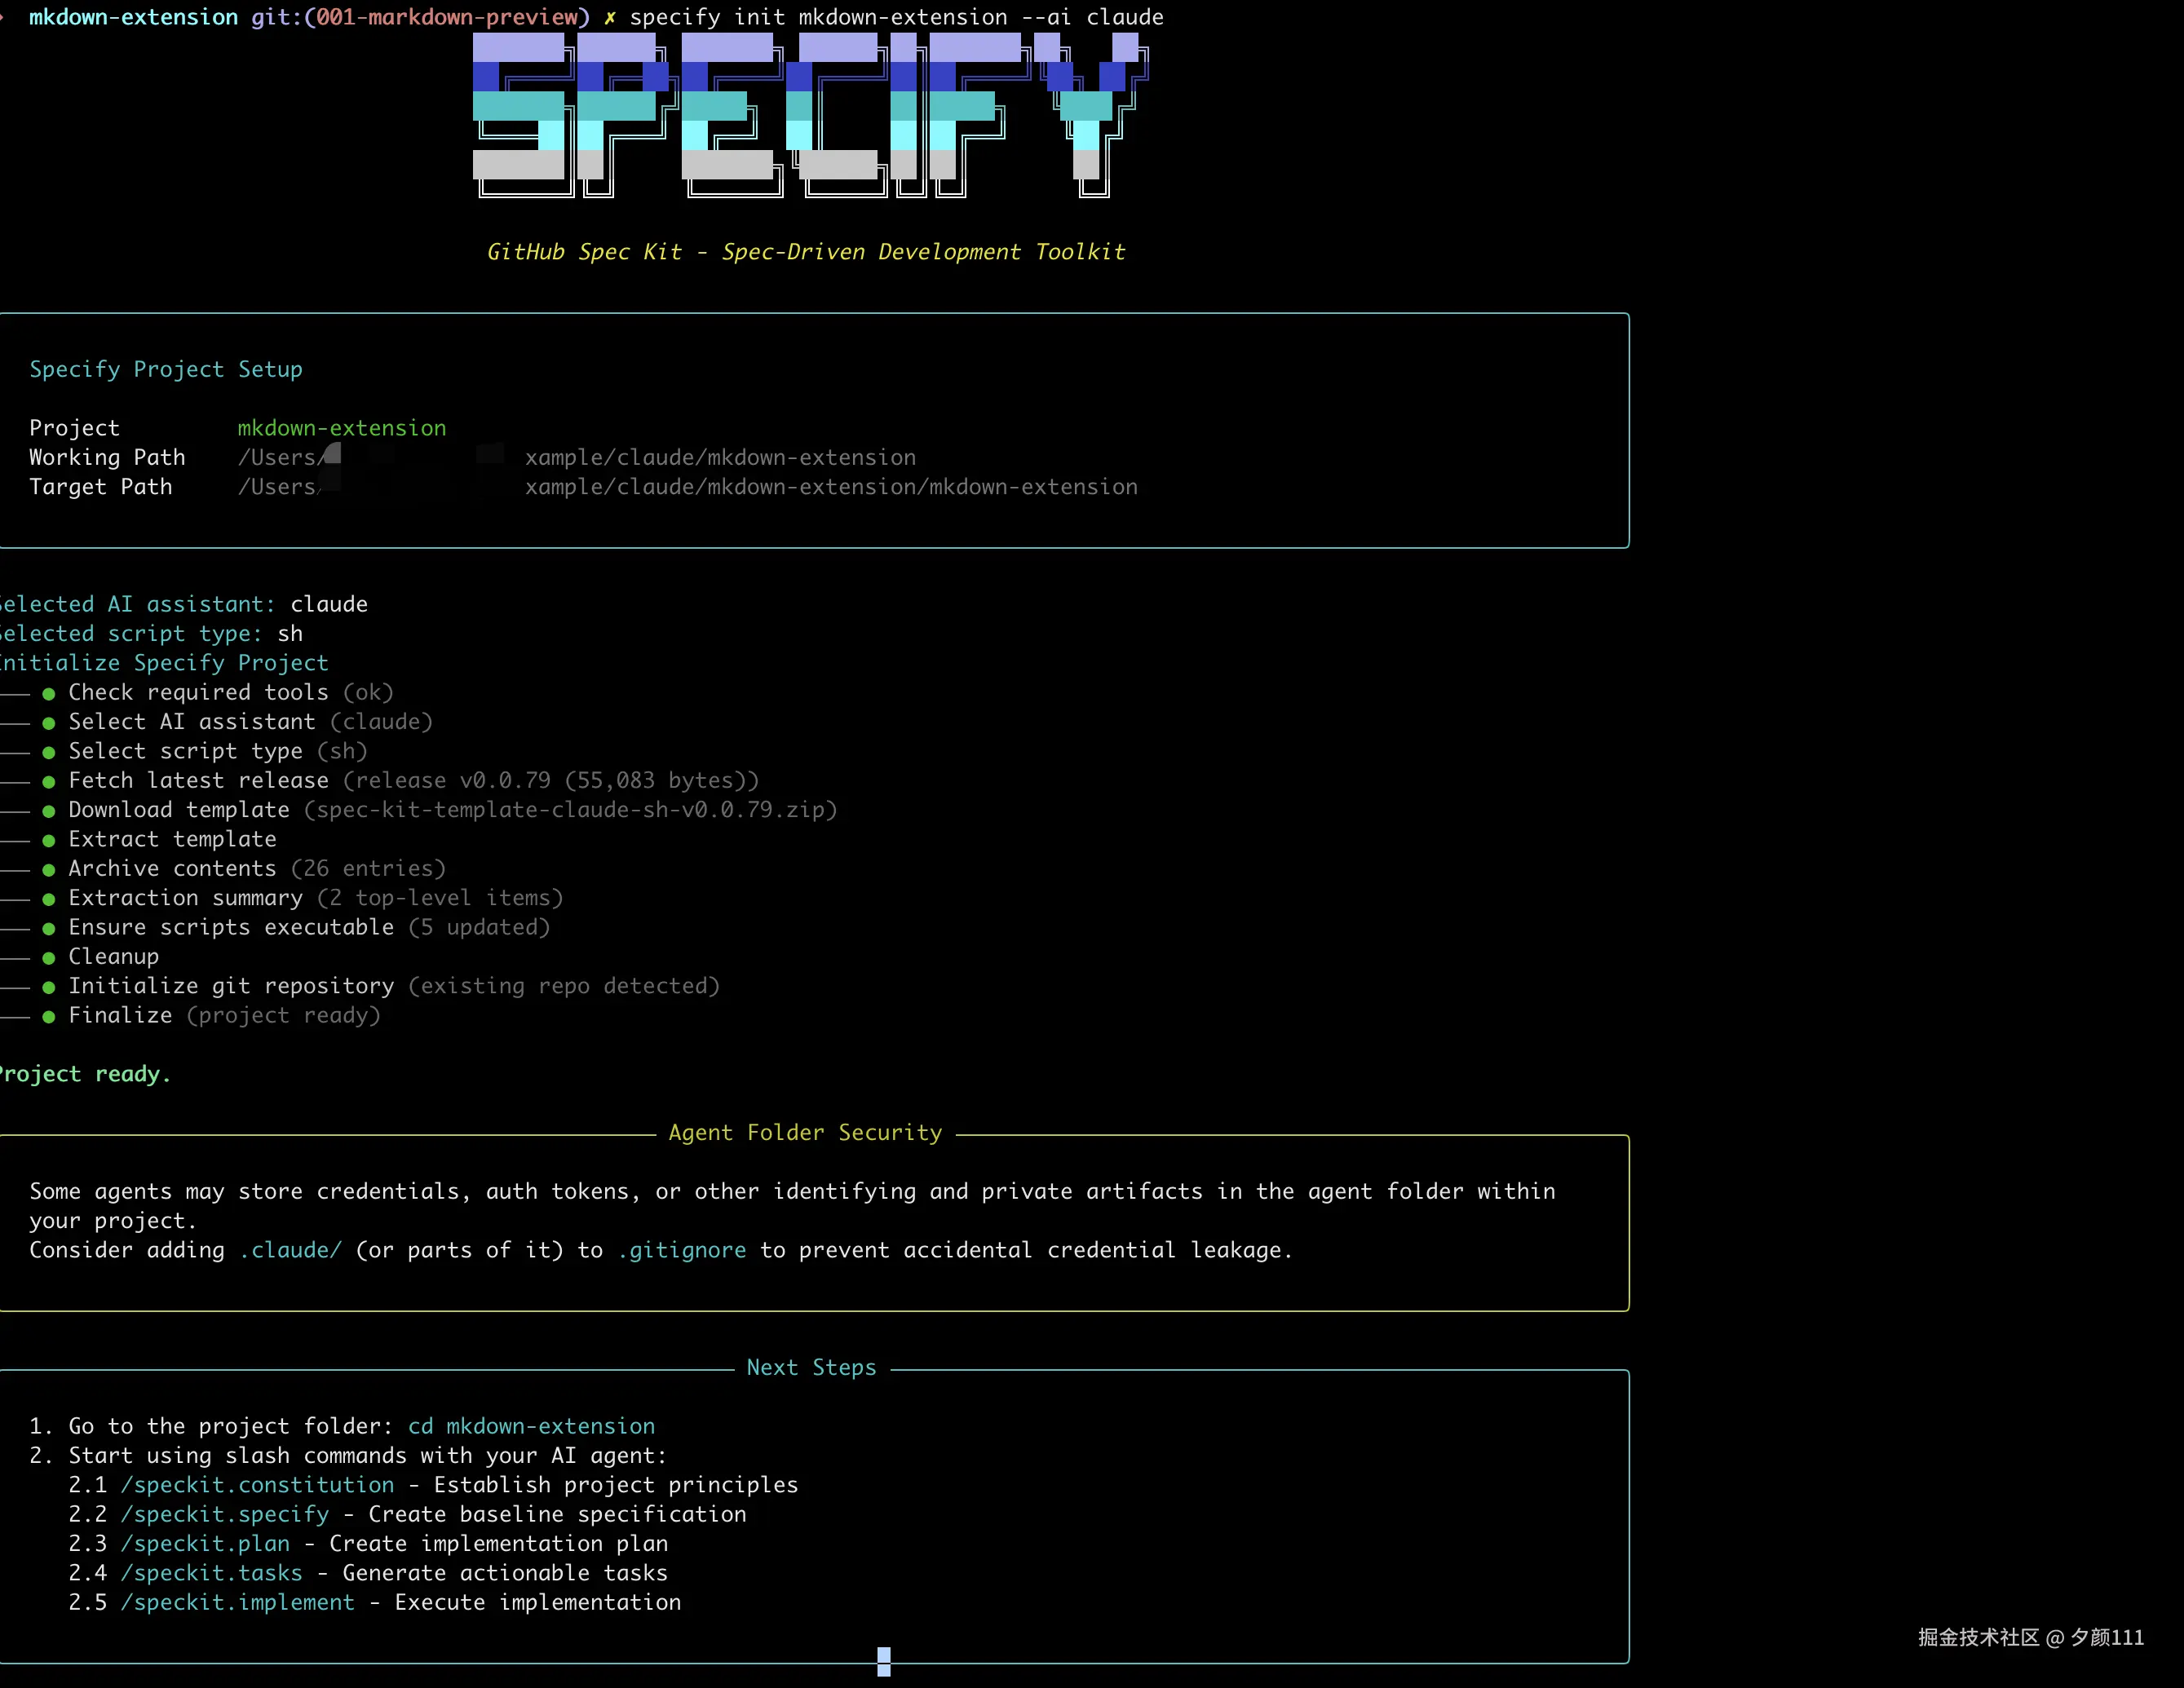The width and height of the screenshot is (2184, 1688).
Task: Click the /speckit.constitution command
Action: pos(257,1485)
